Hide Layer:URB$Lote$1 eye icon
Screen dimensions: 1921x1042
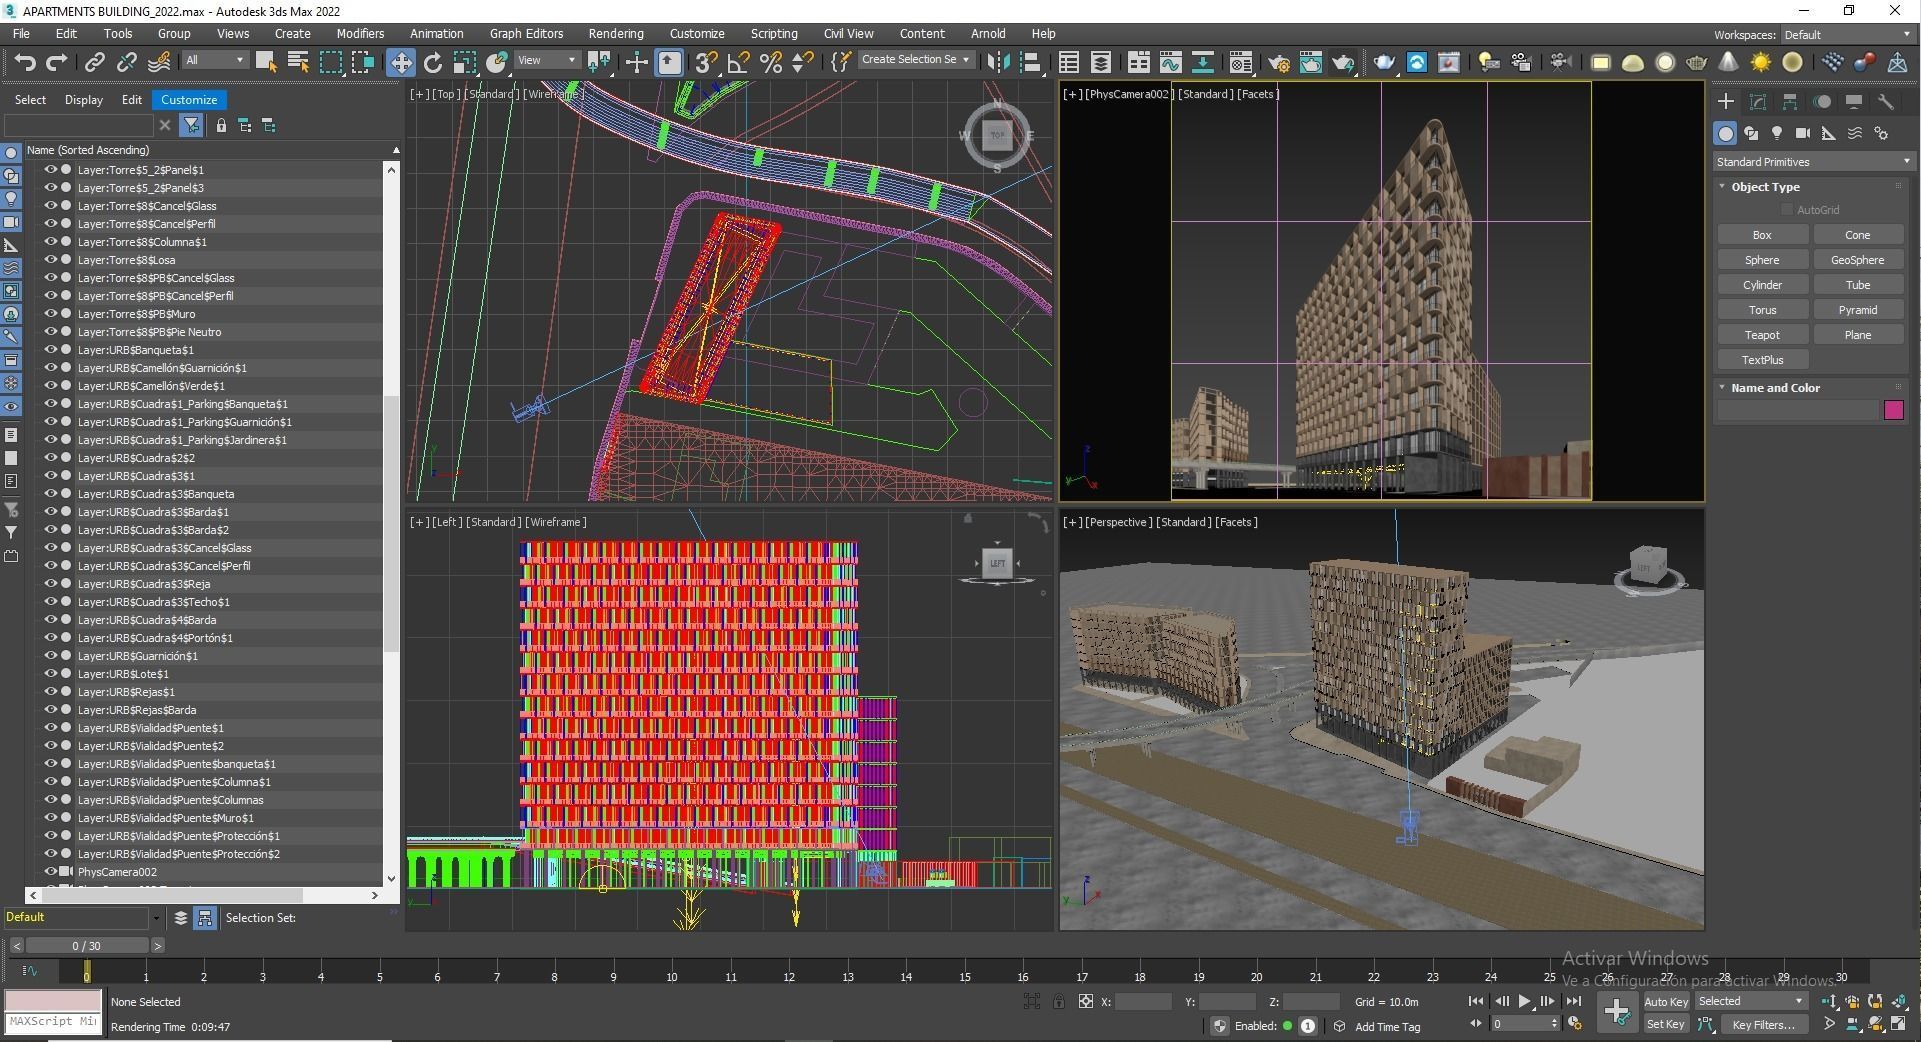click(50, 674)
